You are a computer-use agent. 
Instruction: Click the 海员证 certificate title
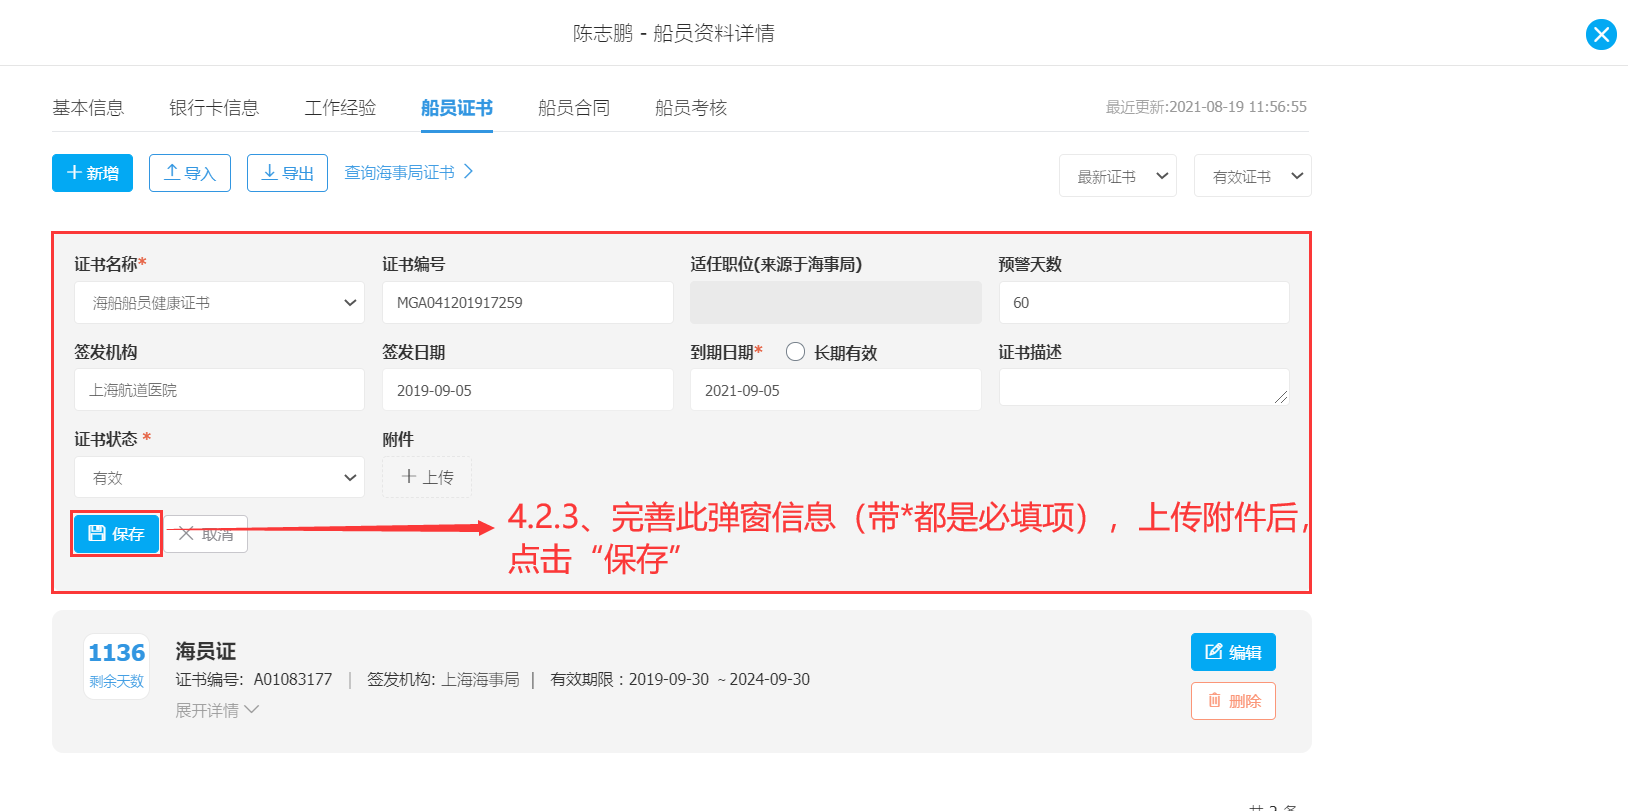click(x=206, y=651)
